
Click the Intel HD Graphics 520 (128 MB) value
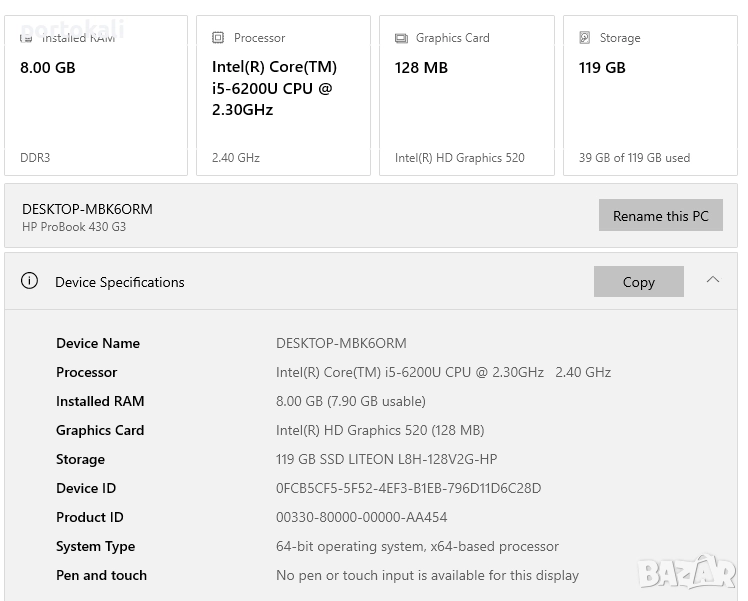click(380, 430)
